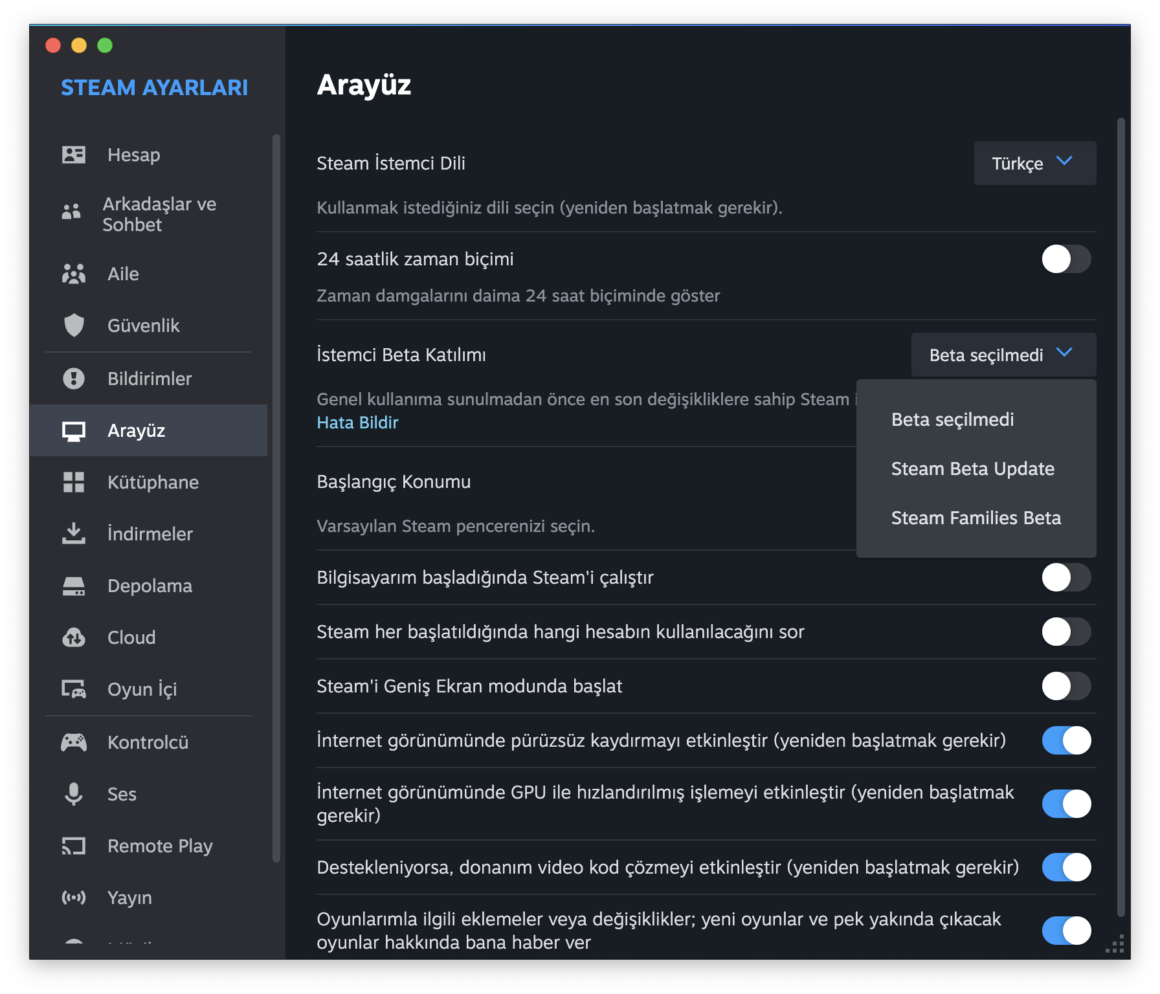Click the sidebar vertical scrollbar
Viewport: 1160px width, 994px height.
point(277,497)
